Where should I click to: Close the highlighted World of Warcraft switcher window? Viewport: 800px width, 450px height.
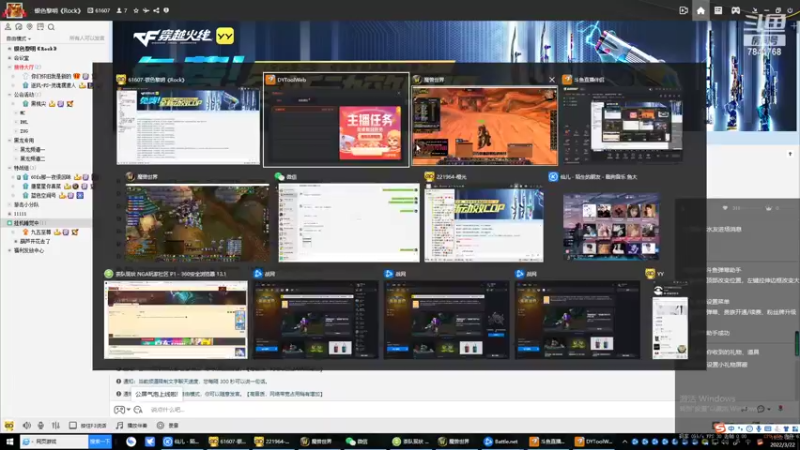pos(552,80)
